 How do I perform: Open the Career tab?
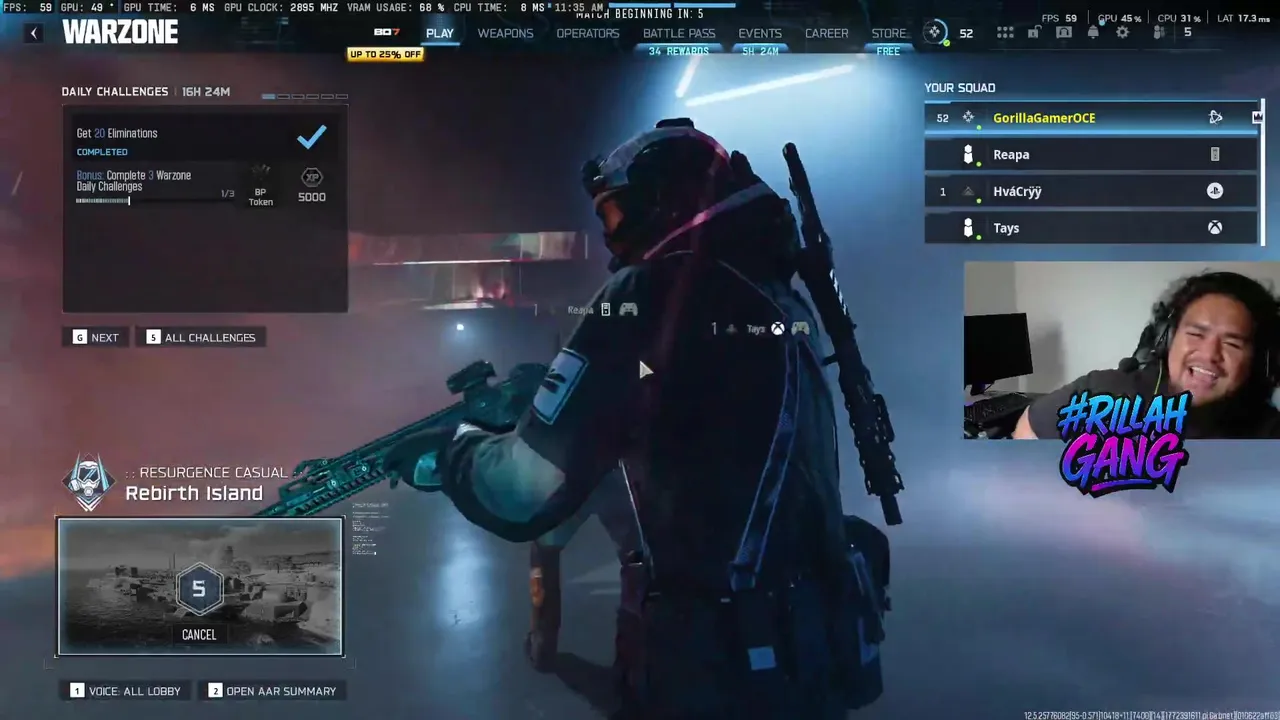(827, 33)
